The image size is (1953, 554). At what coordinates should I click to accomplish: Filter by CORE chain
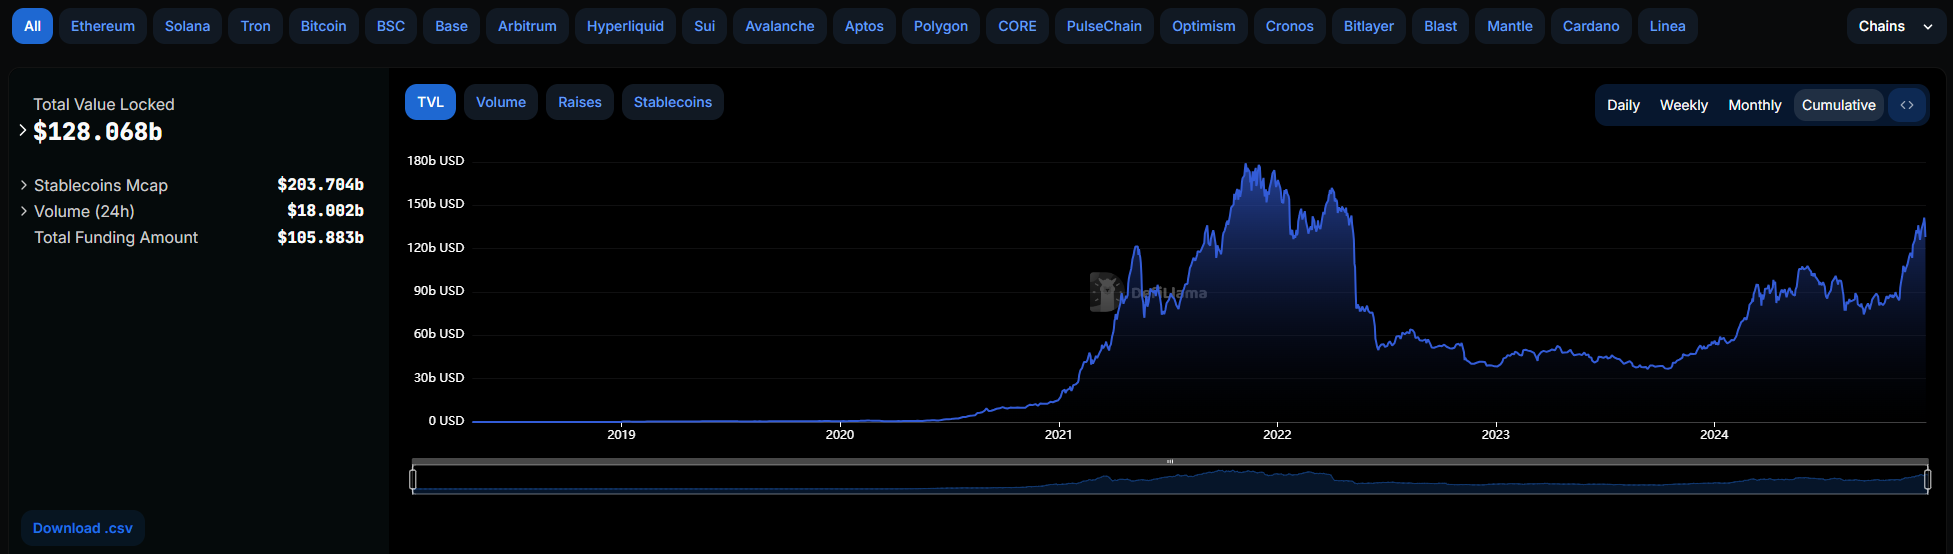(1017, 26)
